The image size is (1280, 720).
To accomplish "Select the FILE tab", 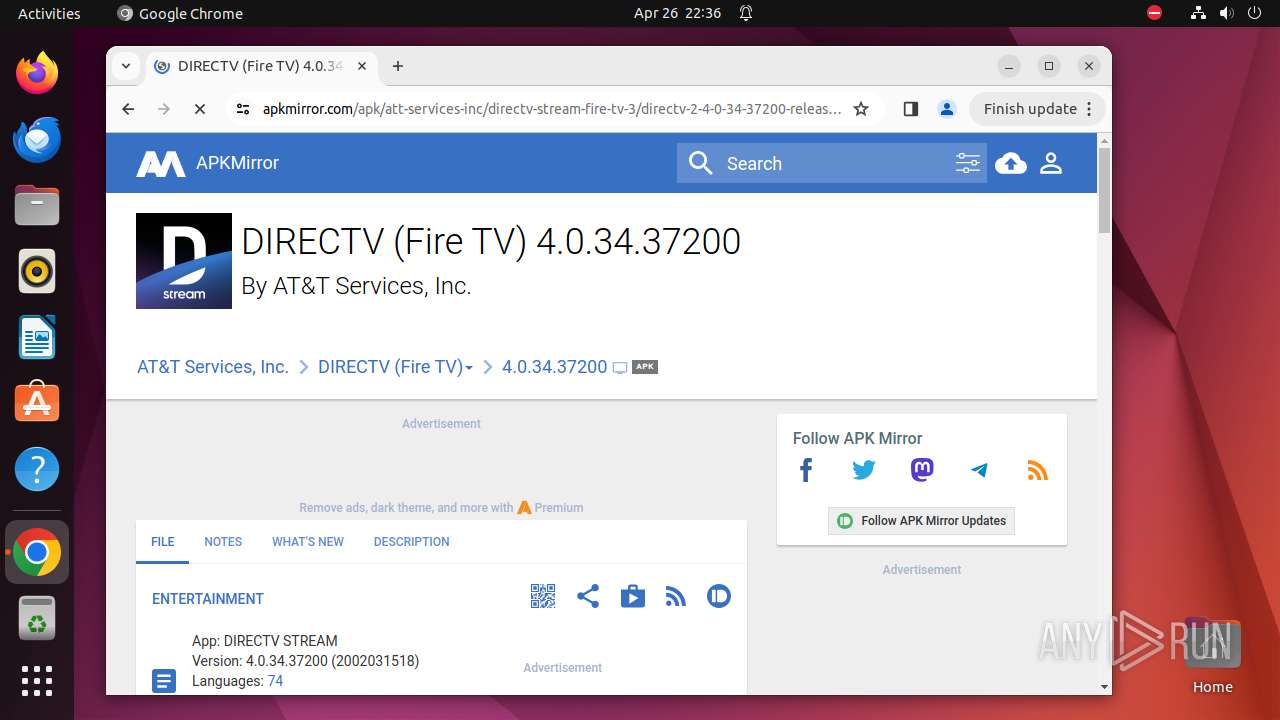I will [x=163, y=542].
